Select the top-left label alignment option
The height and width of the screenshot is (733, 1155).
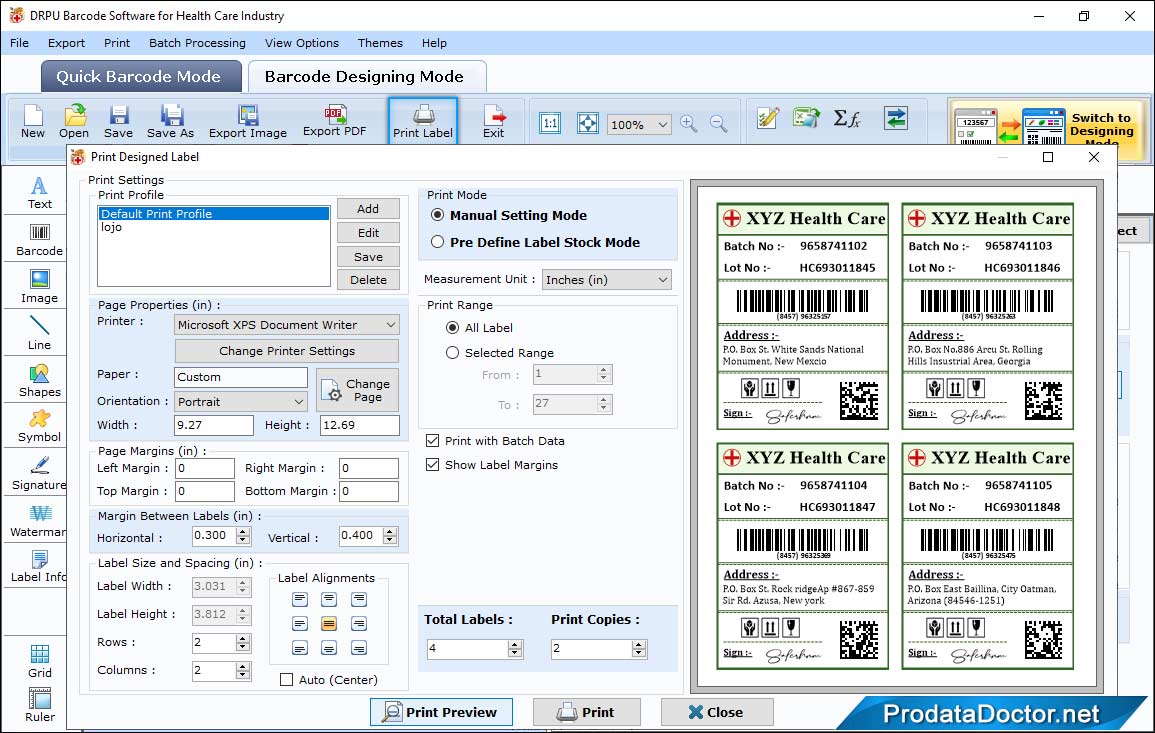pyautogui.click(x=300, y=599)
